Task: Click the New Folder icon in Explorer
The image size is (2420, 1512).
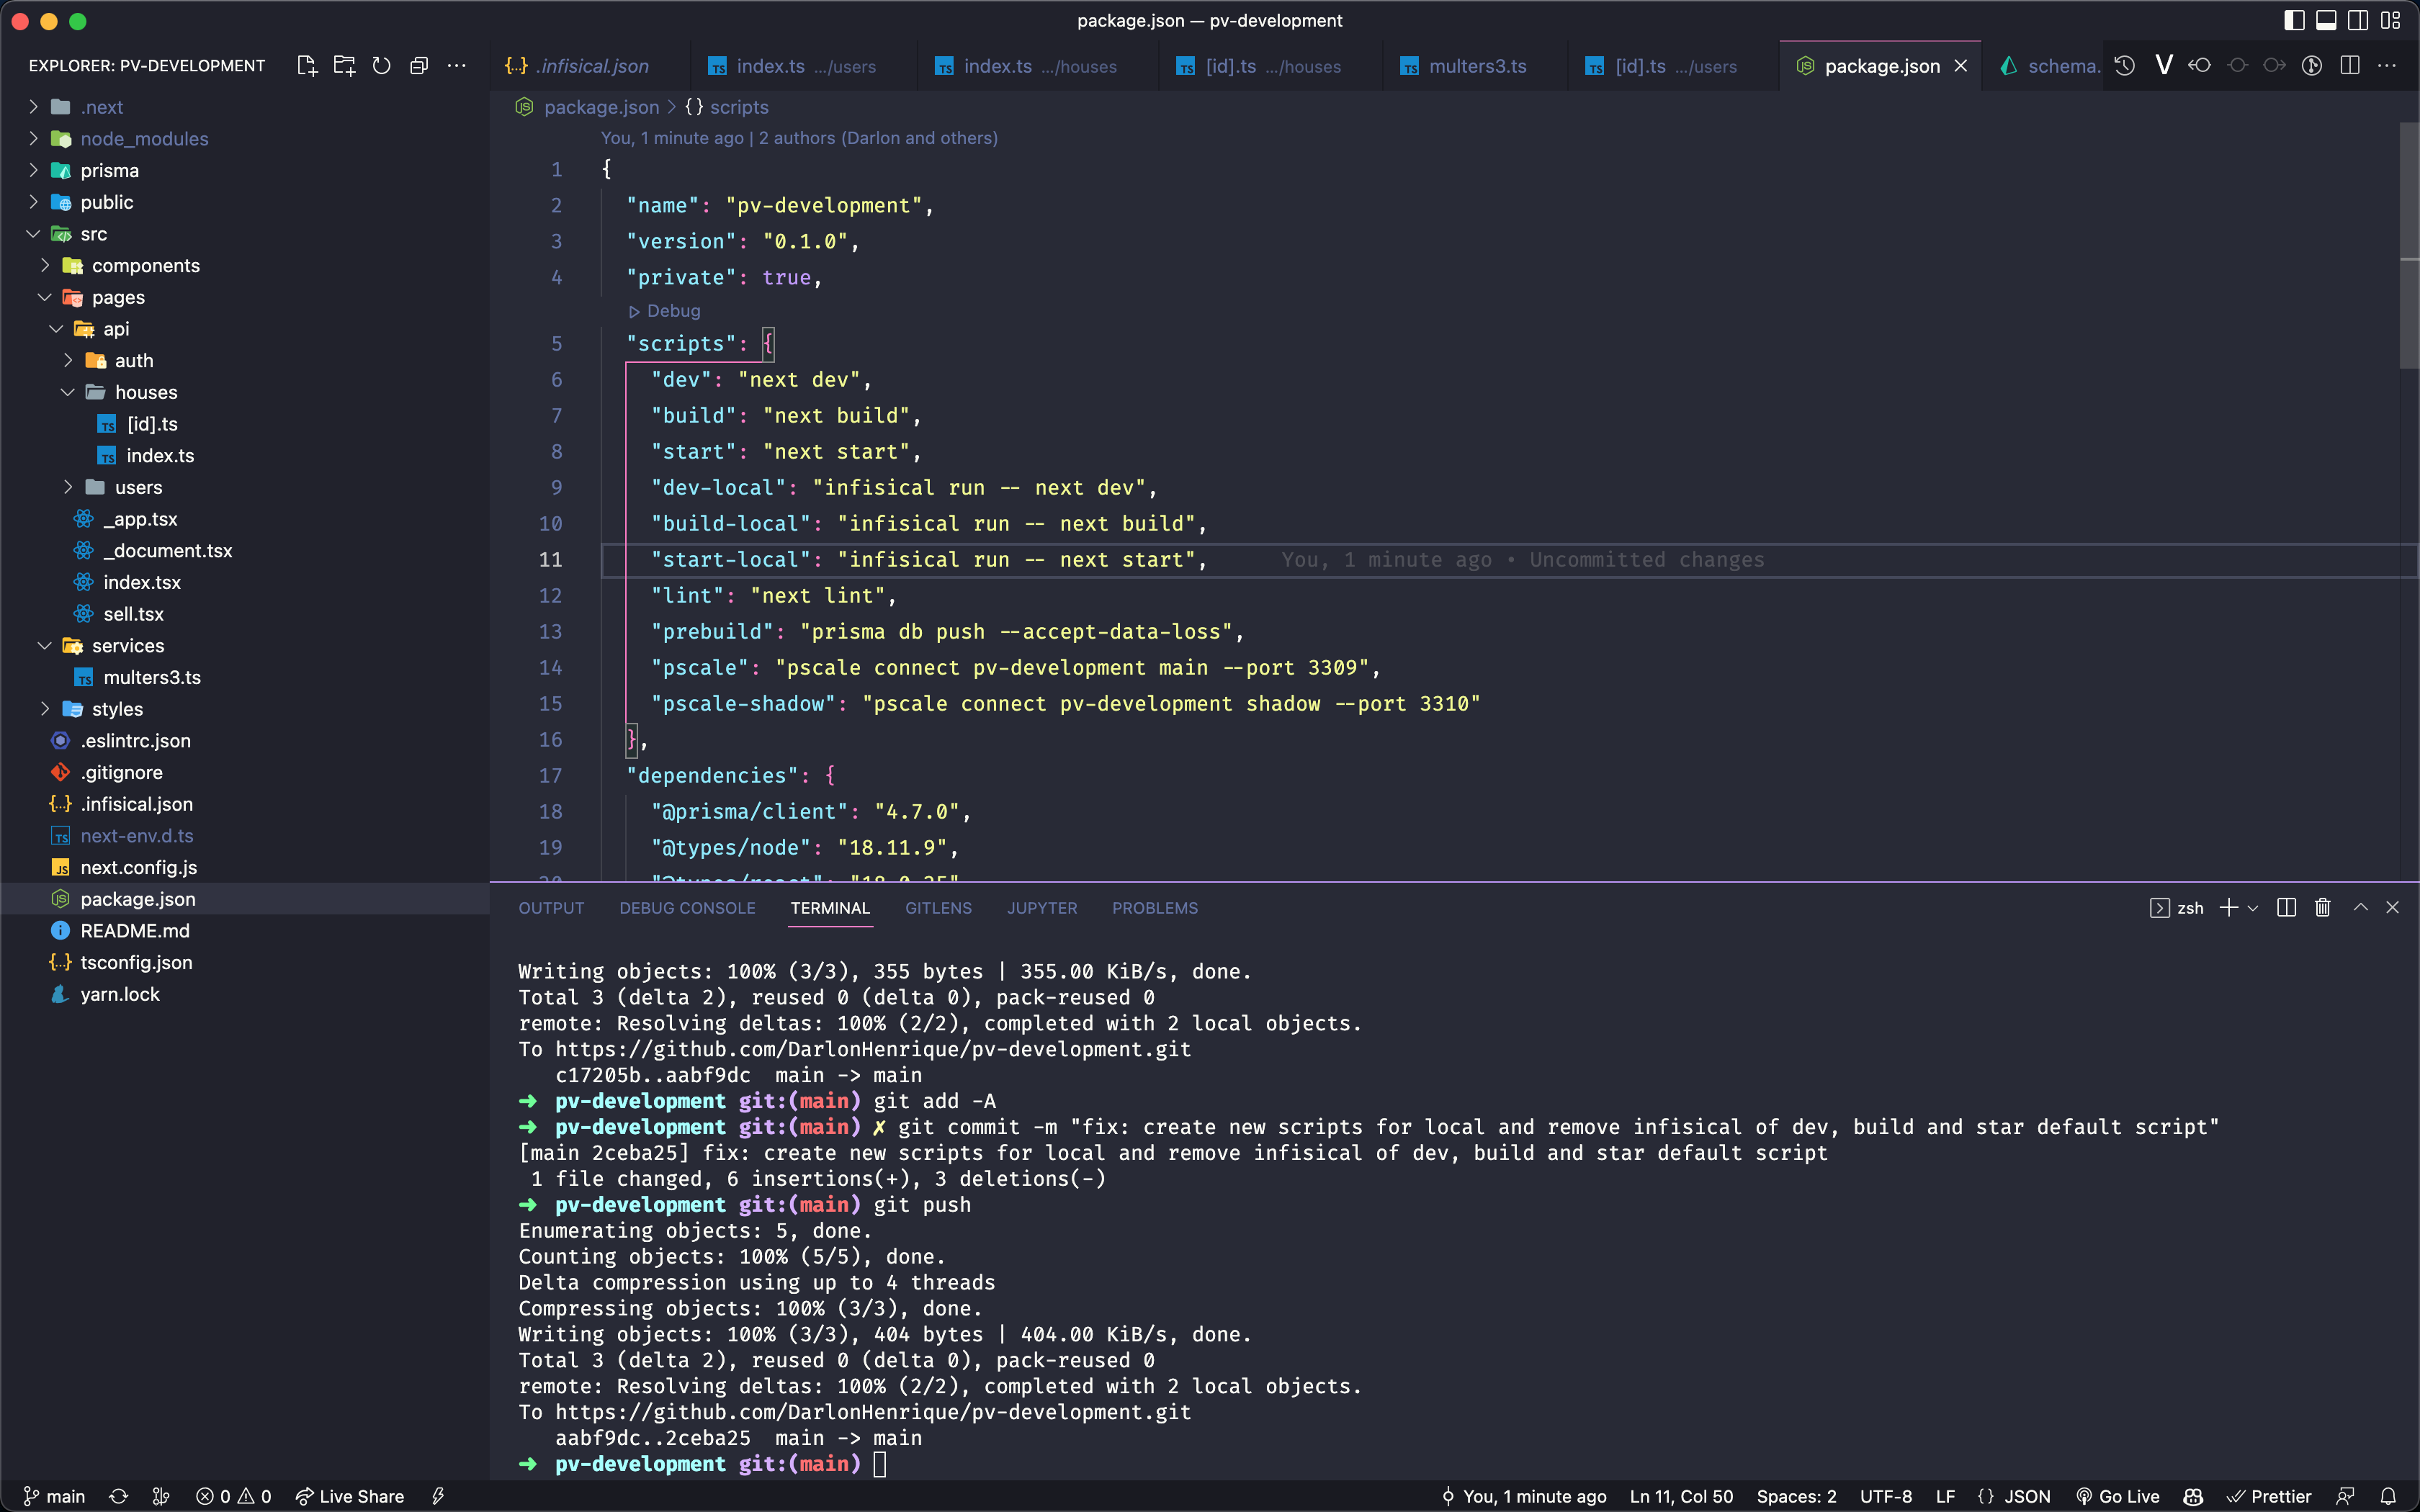Action: 344,66
